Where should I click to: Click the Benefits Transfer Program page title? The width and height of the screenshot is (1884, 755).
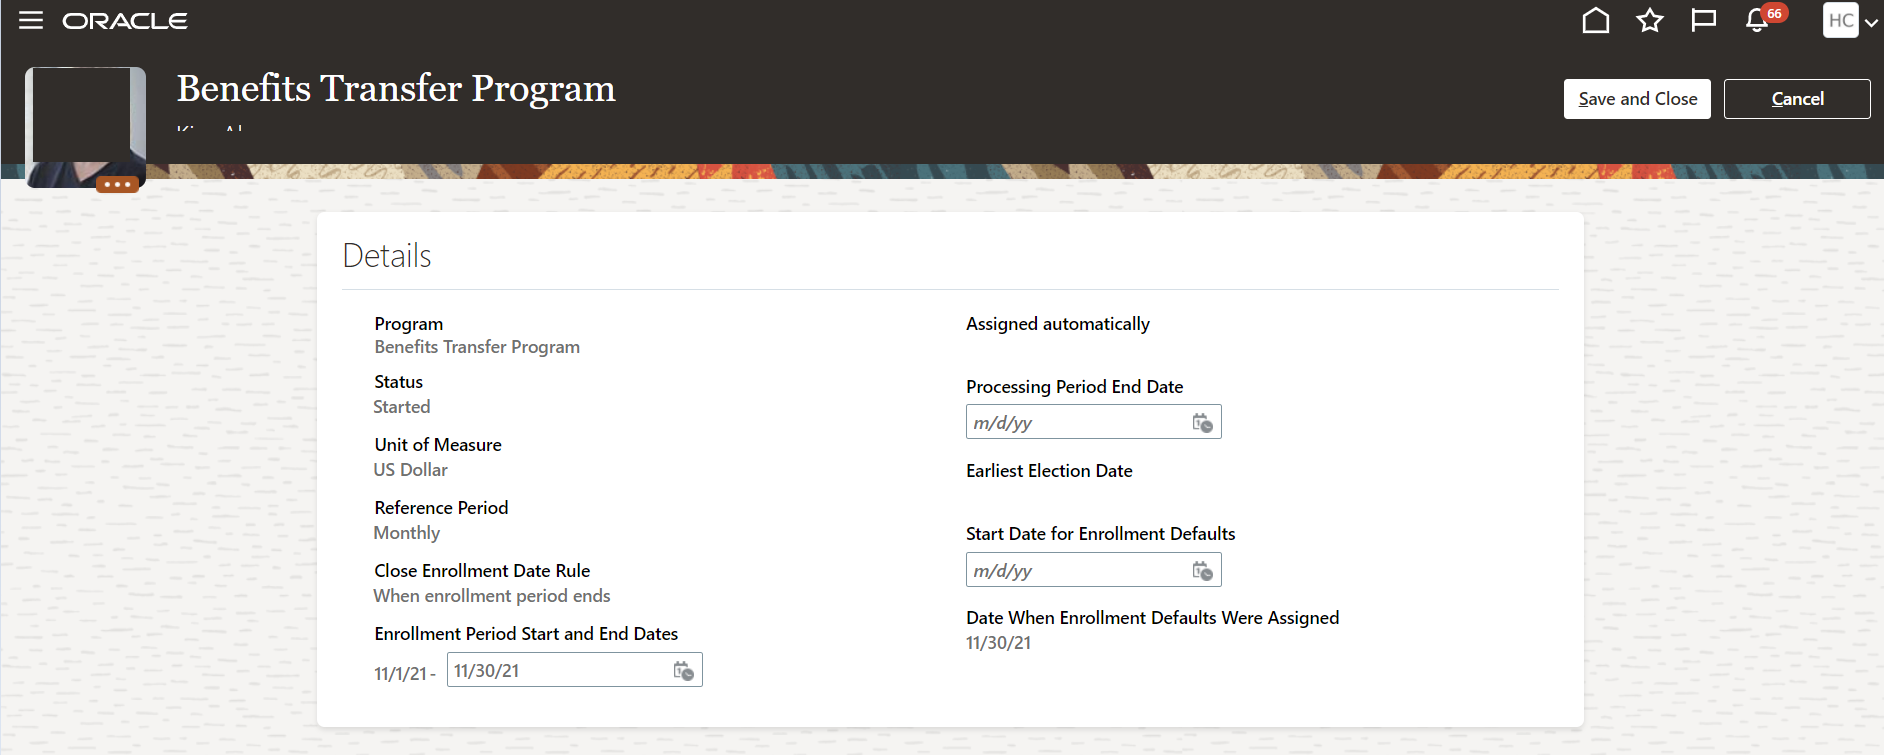click(396, 89)
